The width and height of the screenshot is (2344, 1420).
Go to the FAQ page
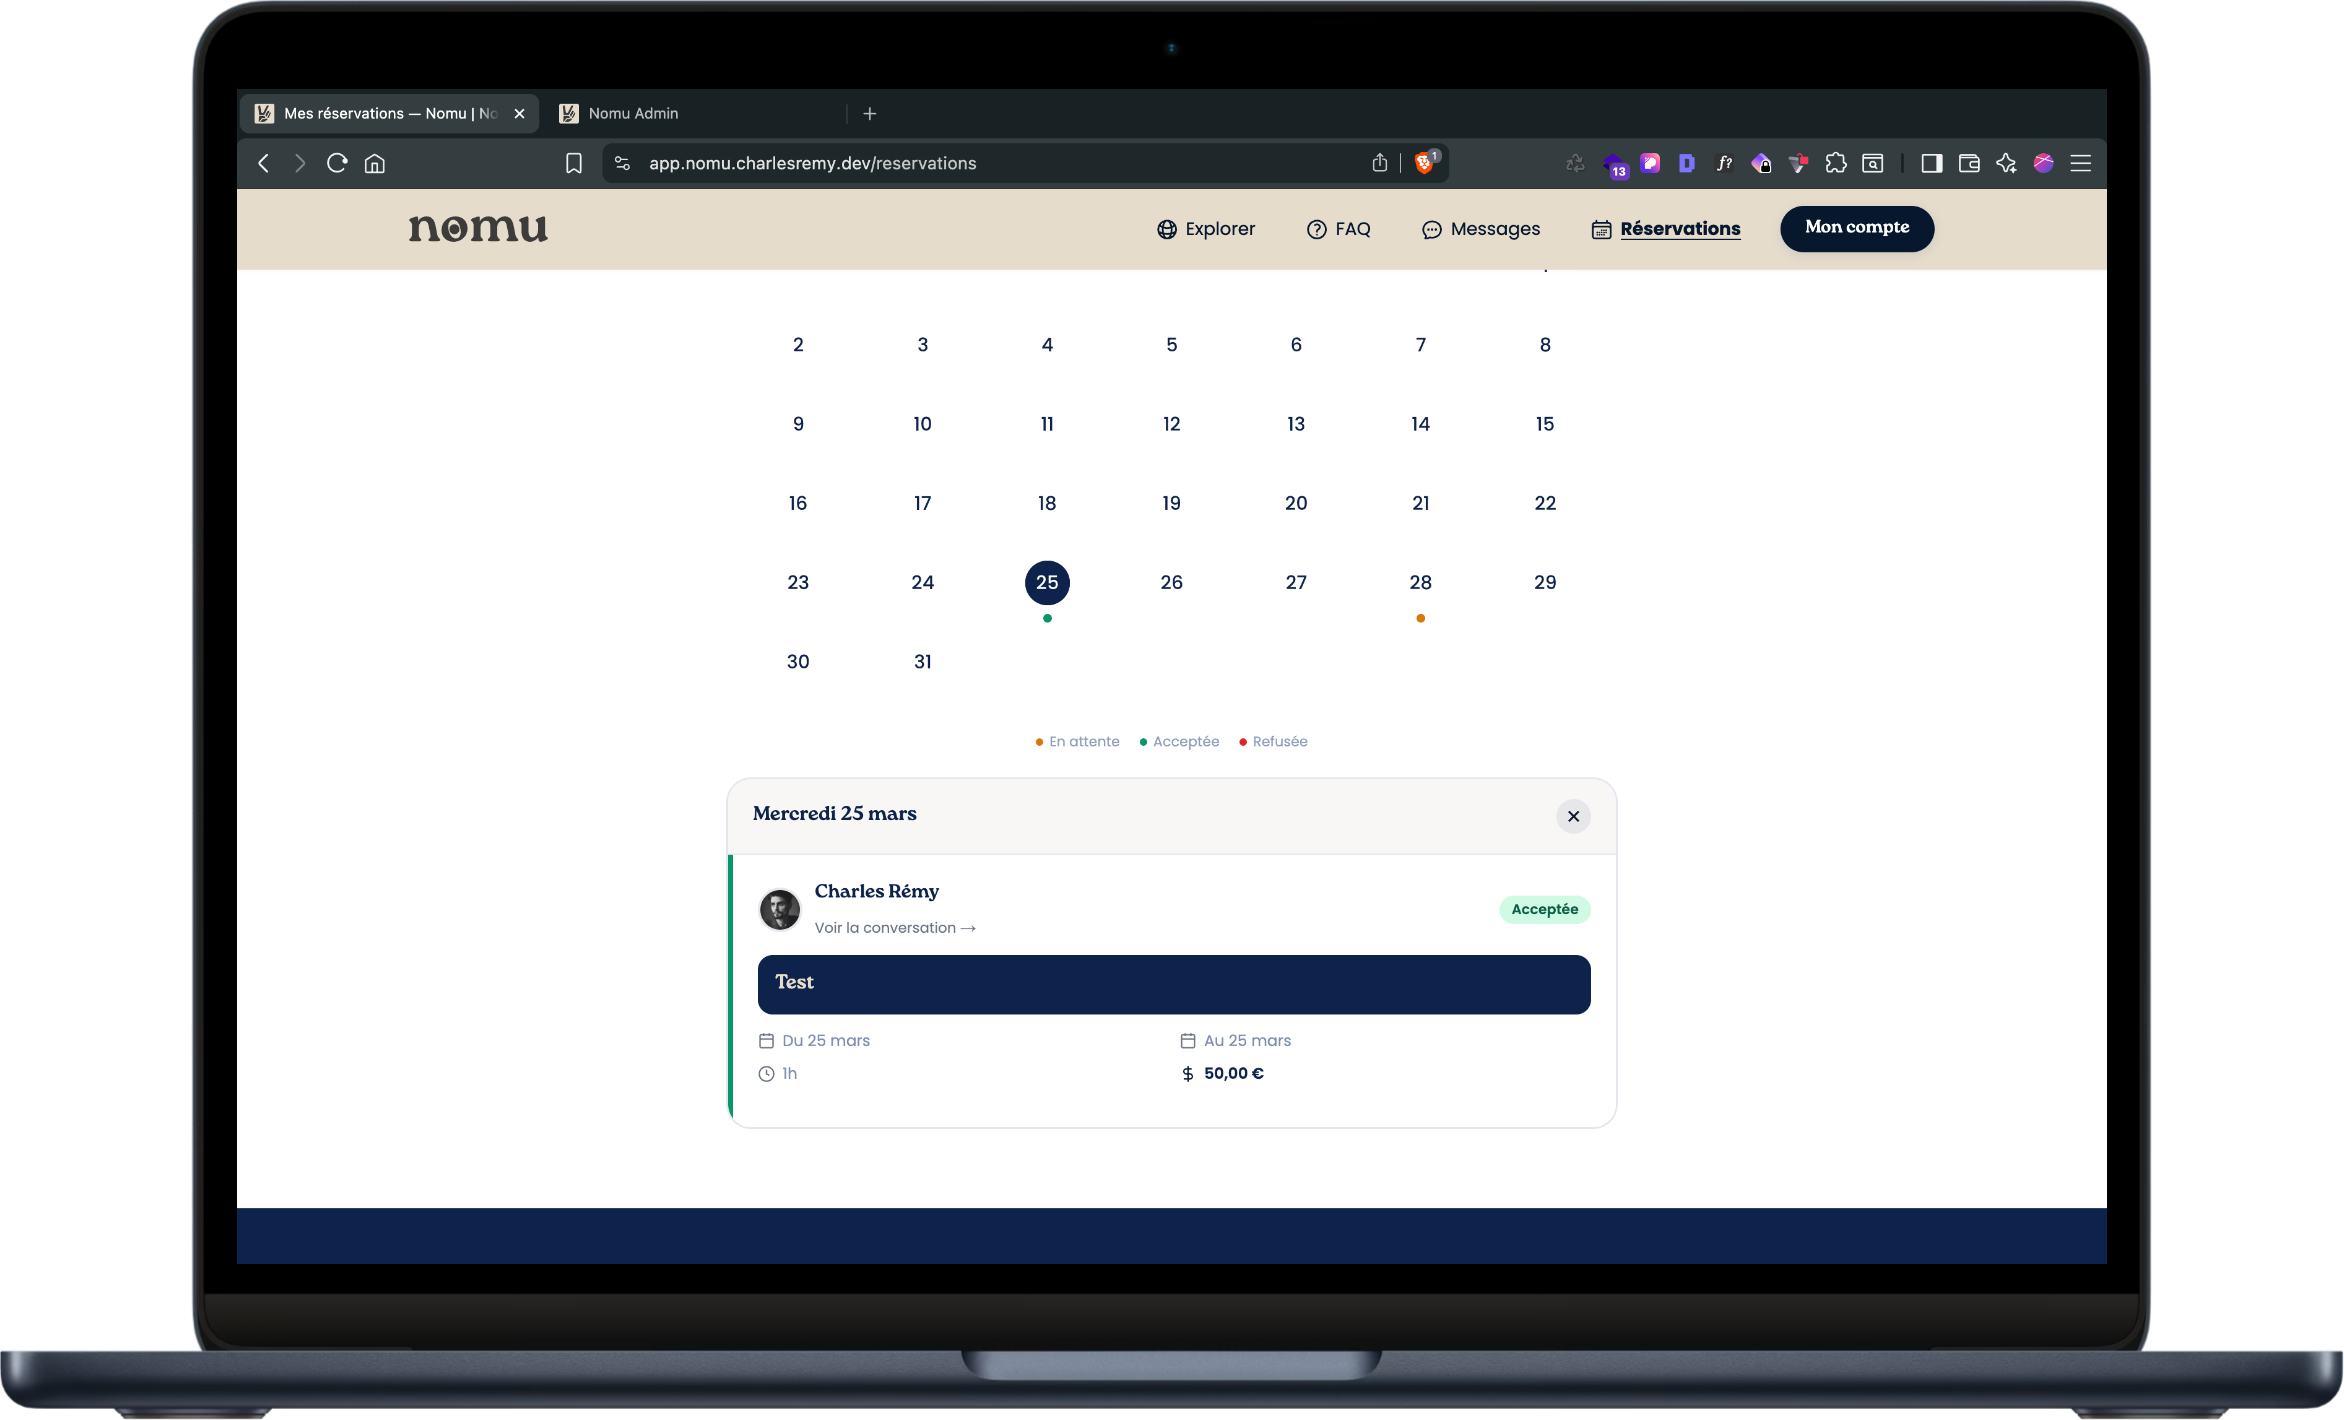(x=1339, y=229)
